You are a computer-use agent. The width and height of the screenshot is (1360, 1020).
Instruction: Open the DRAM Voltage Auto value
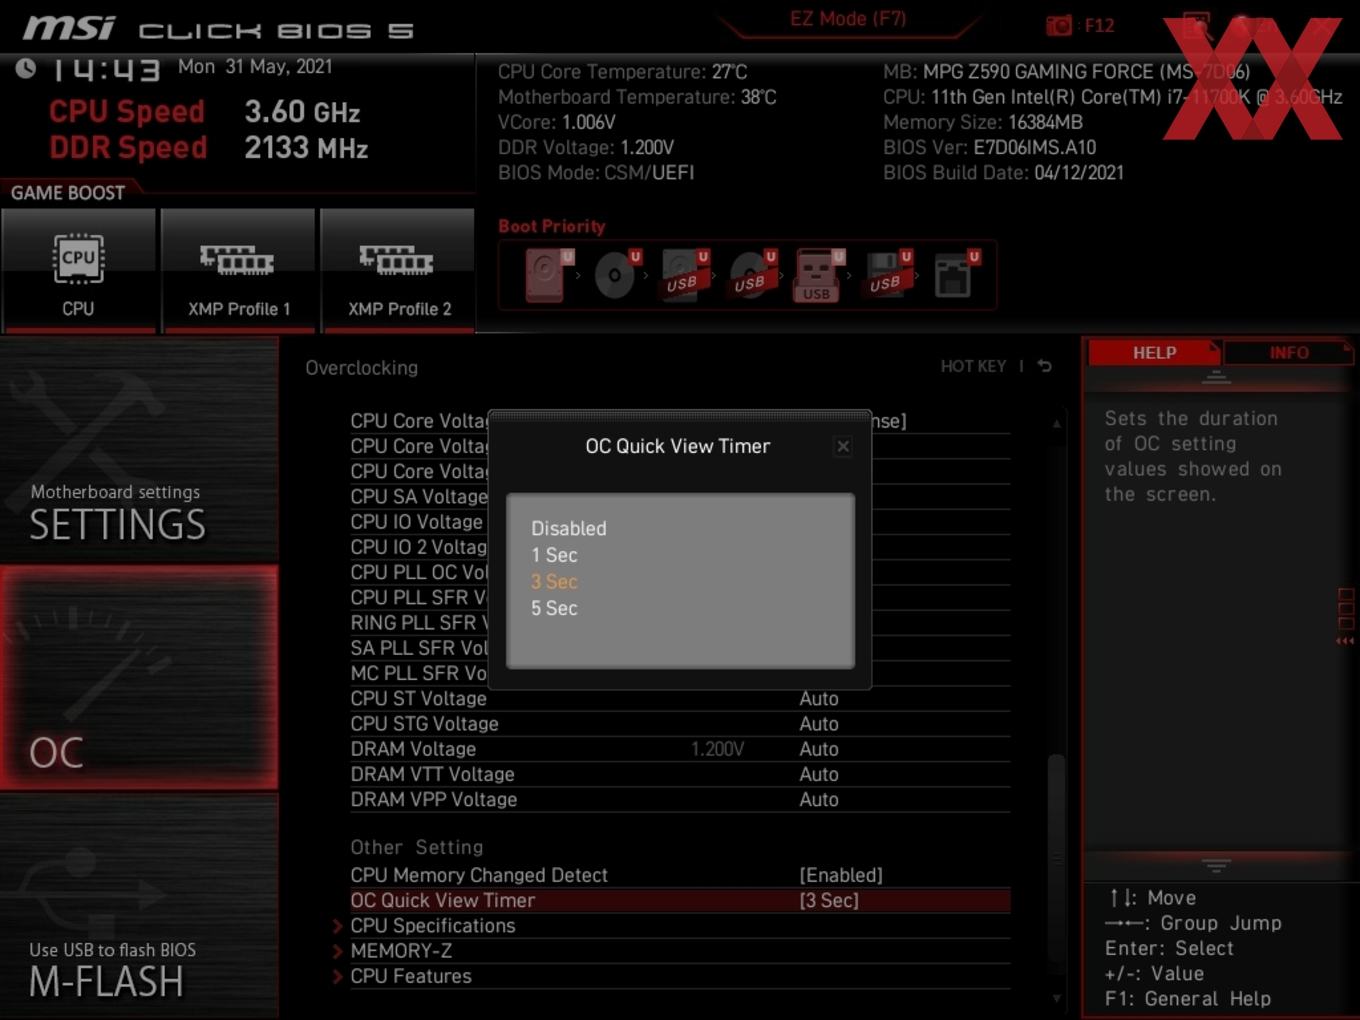point(819,749)
